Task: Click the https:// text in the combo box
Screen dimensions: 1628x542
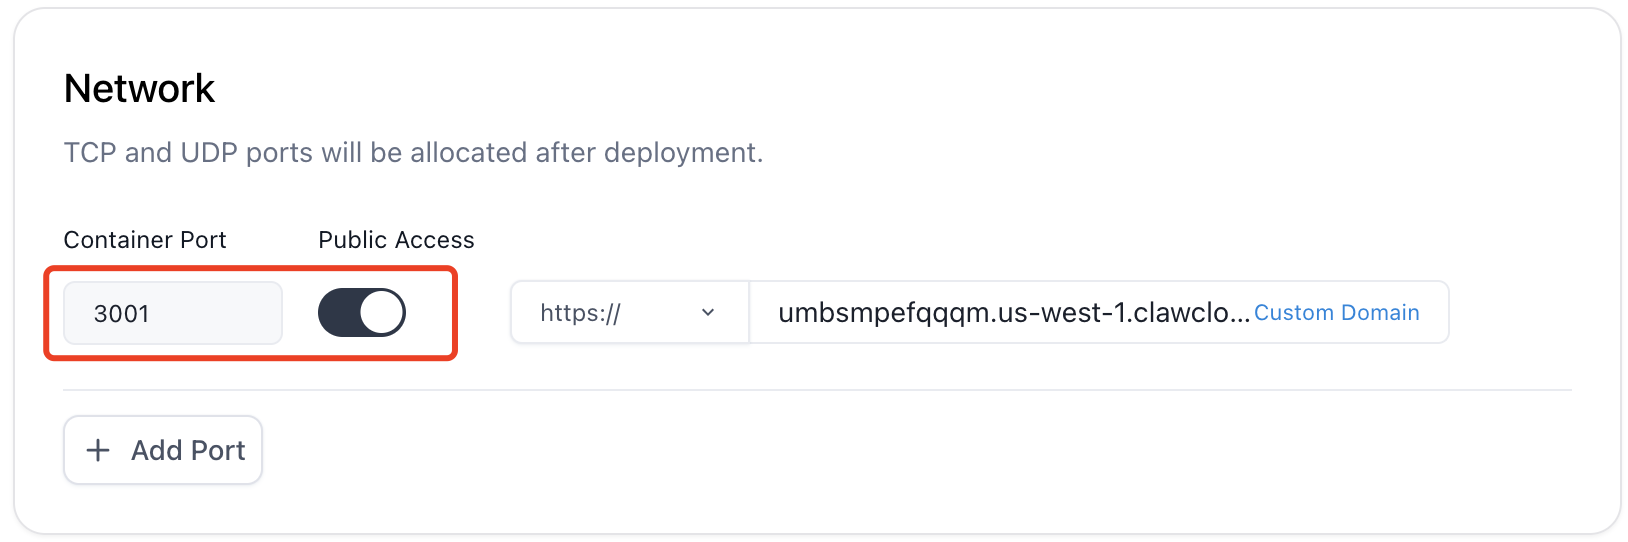Action: [x=580, y=313]
